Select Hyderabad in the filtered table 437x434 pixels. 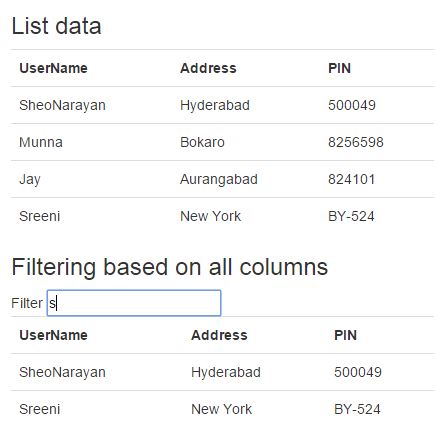pyautogui.click(x=226, y=372)
